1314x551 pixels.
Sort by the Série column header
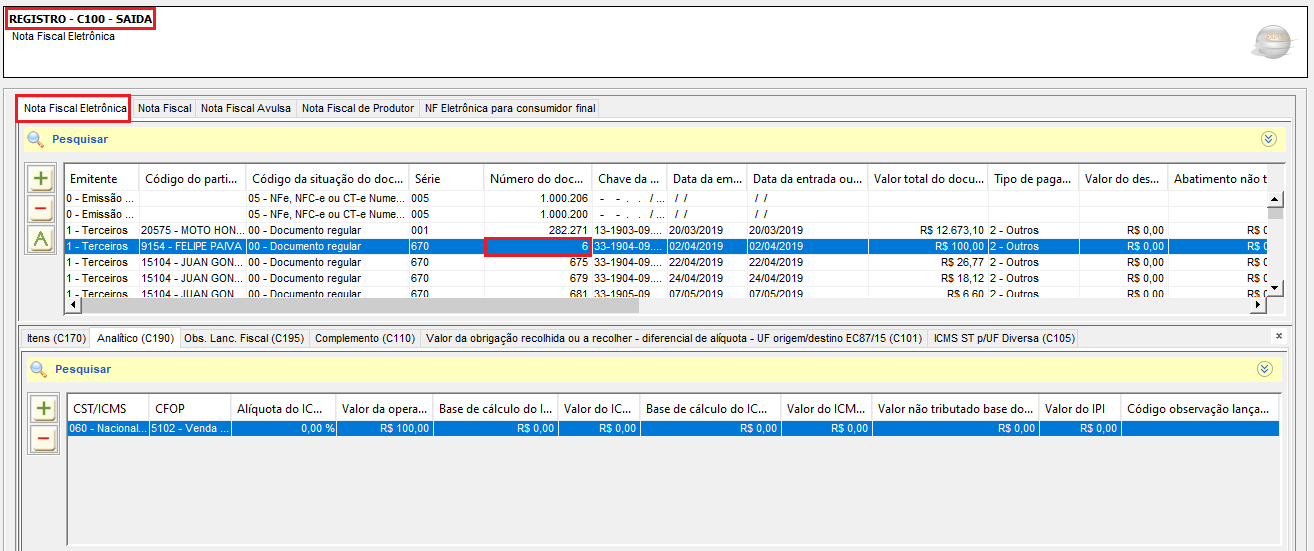tap(447, 178)
